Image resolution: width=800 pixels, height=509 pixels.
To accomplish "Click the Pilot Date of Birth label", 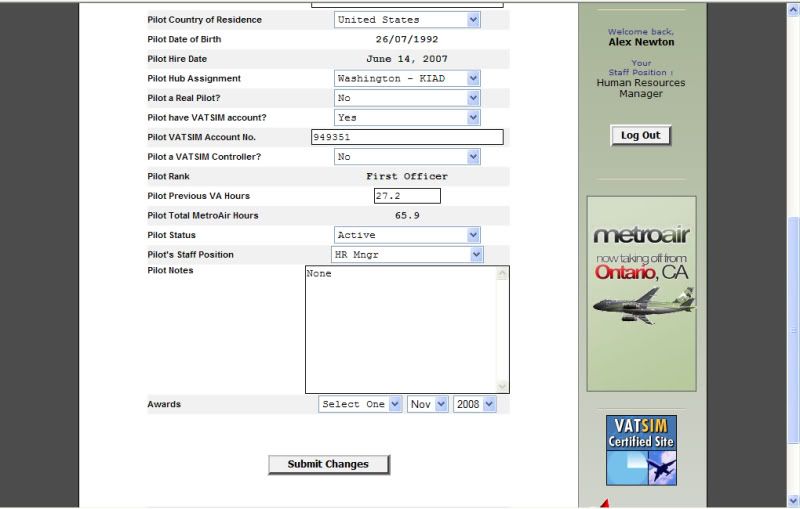I will click(184, 39).
